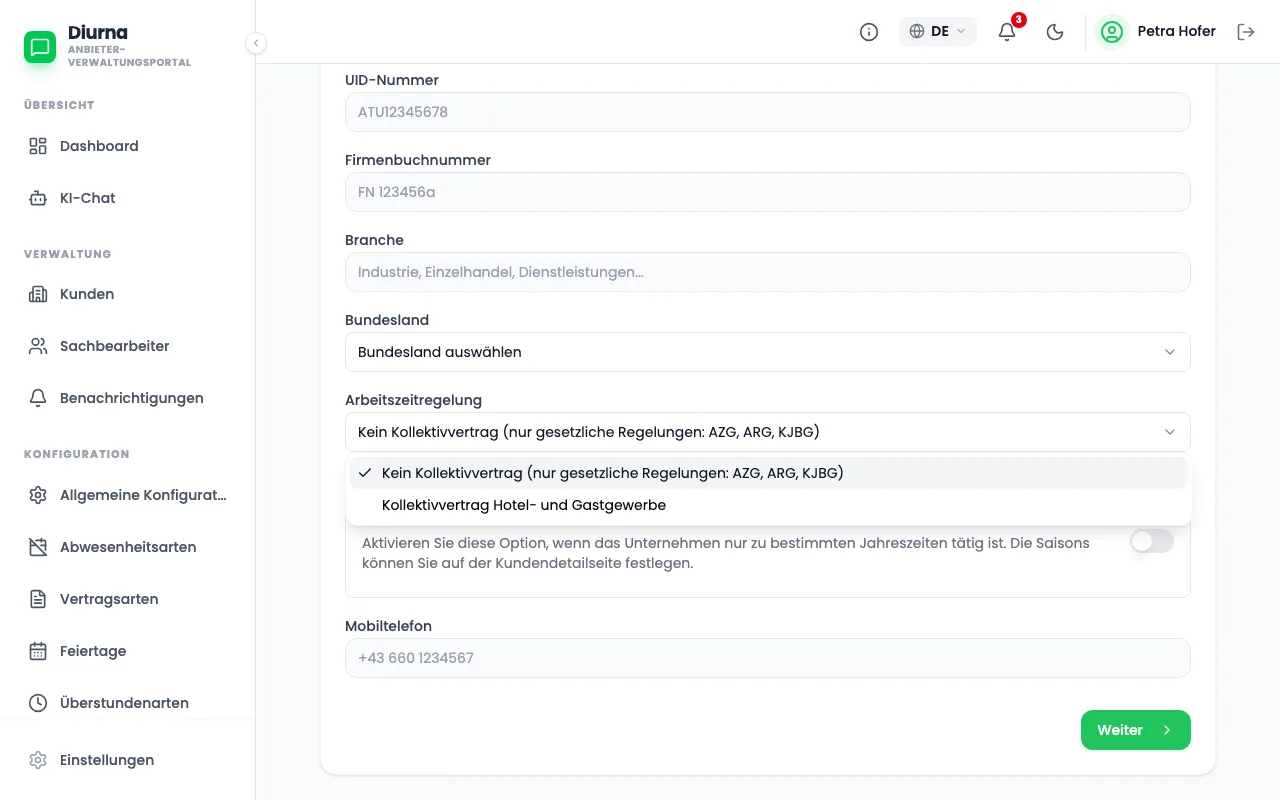The width and height of the screenshot is (1280, 800).
Task: Click the Kunden building icon
Action: pos(38,294)
